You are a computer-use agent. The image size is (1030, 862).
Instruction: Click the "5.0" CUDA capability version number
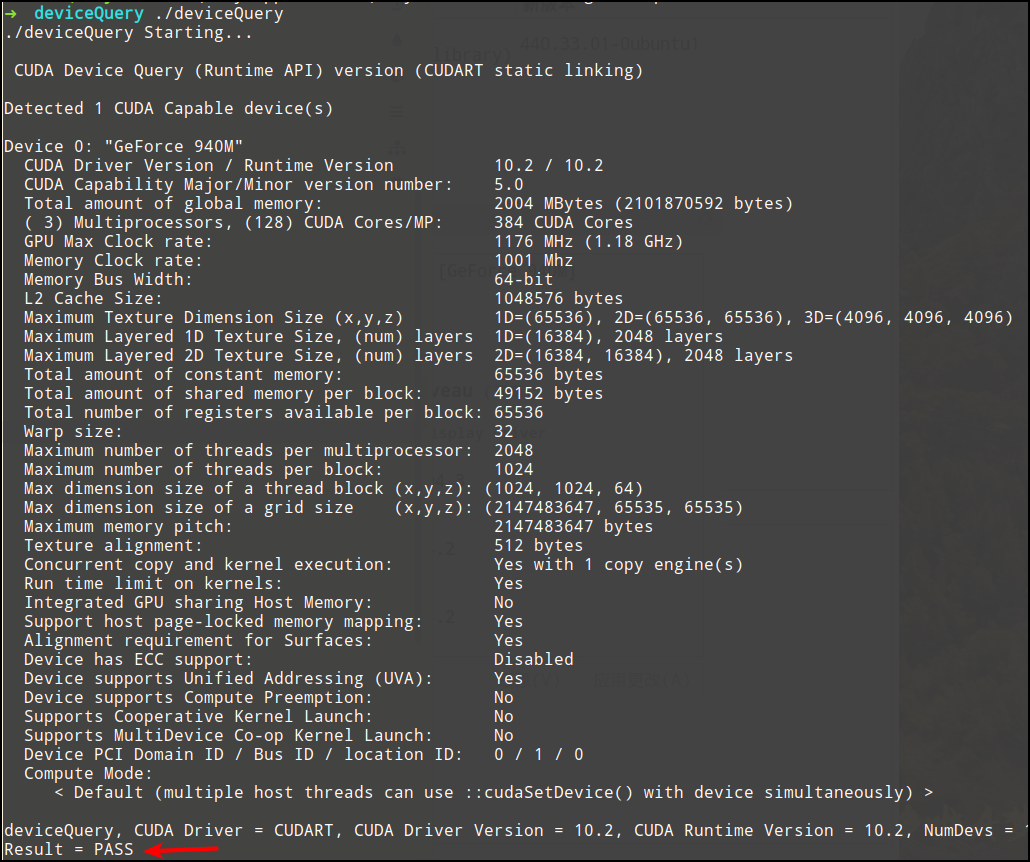(x=508, y=184)
